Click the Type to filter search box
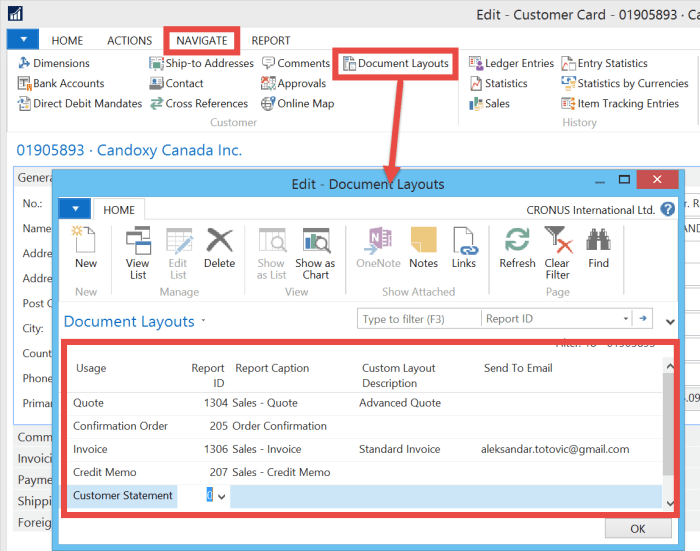 (x=417, y=319)
